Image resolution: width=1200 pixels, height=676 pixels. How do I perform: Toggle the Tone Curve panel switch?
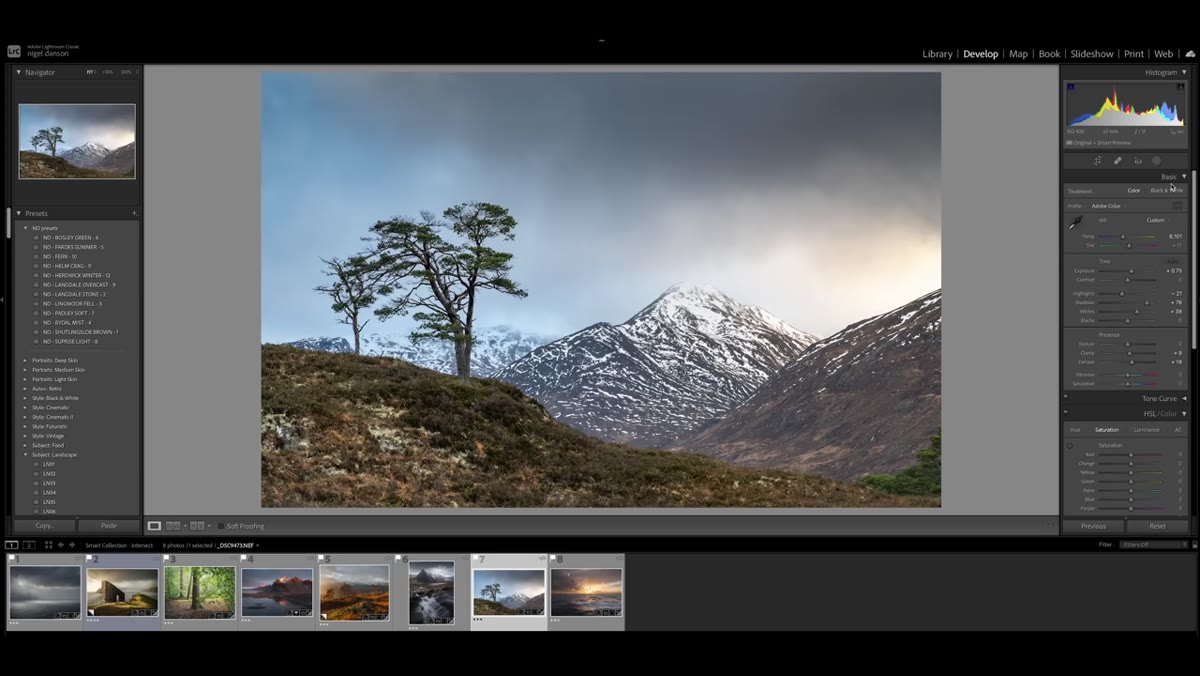pyautogui.click(x=1065, y=398)
